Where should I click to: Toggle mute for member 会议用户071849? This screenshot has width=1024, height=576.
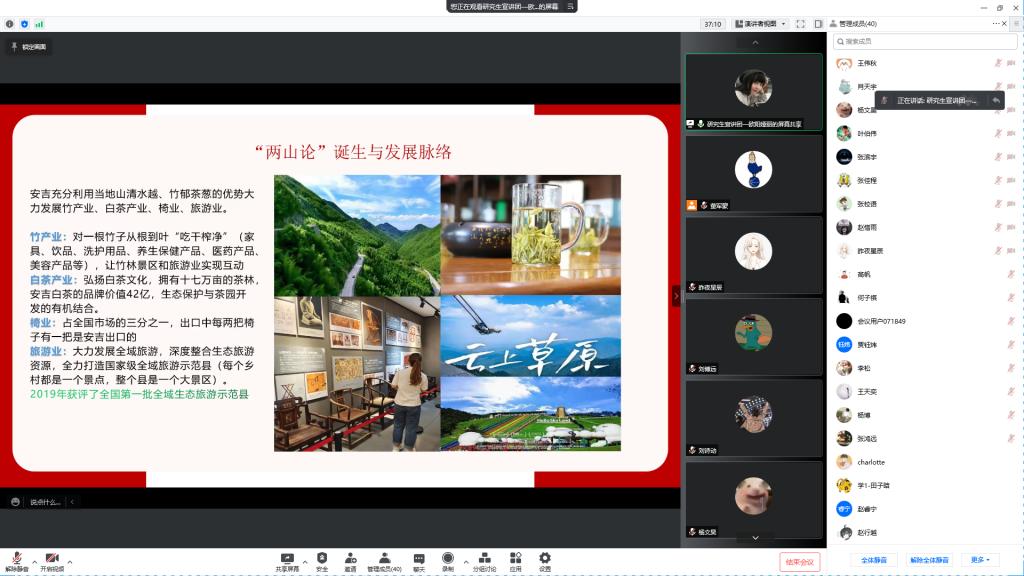pyautogui.click(x=1011, y=321)
